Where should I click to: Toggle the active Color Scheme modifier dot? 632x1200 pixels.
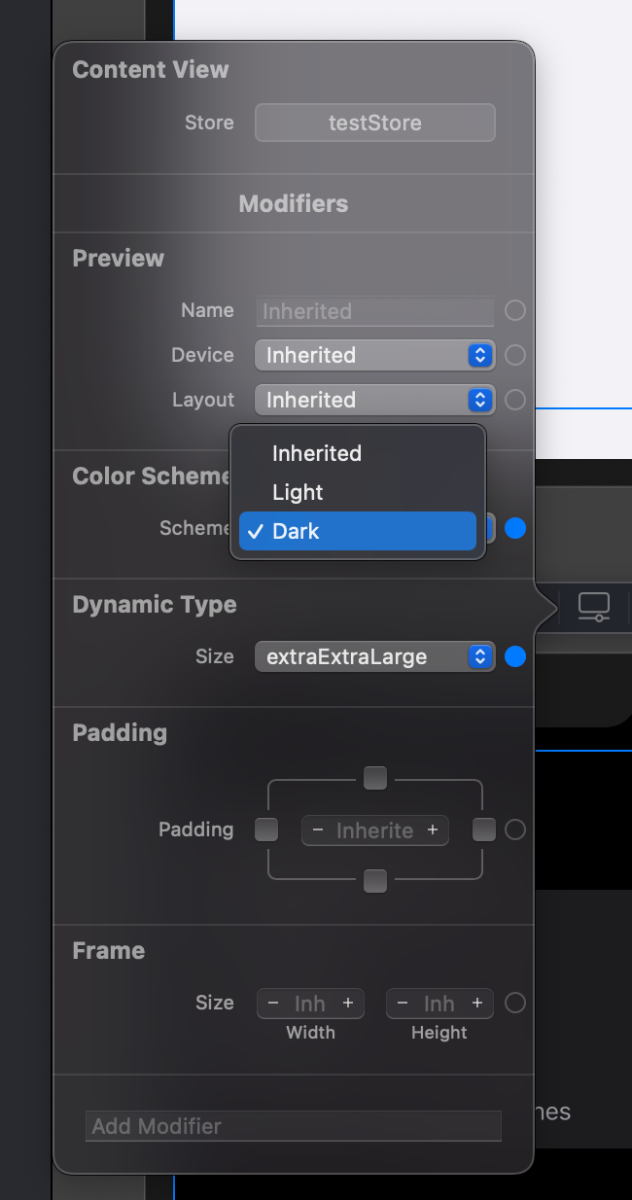515,528
